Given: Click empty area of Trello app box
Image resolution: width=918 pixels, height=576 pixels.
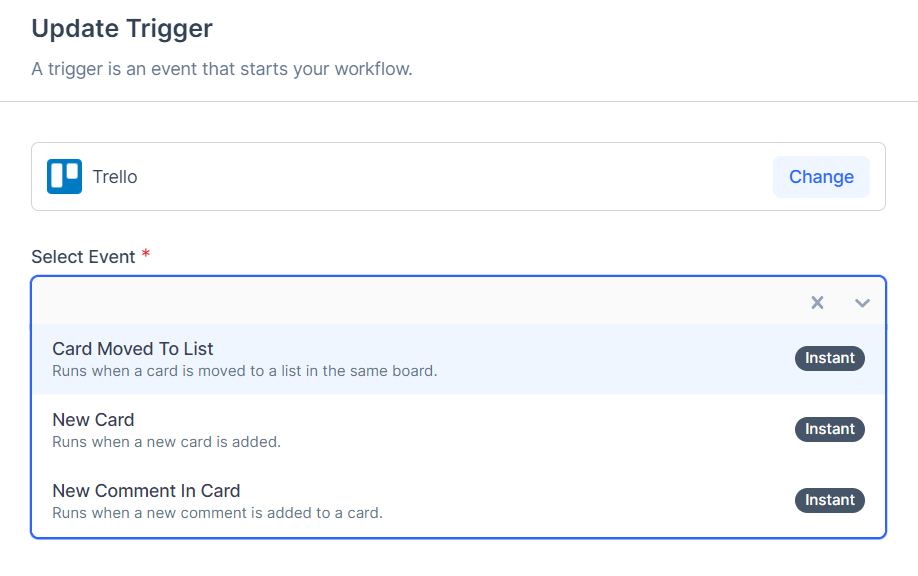Looking at the screenshot, I should coord(450,177).
